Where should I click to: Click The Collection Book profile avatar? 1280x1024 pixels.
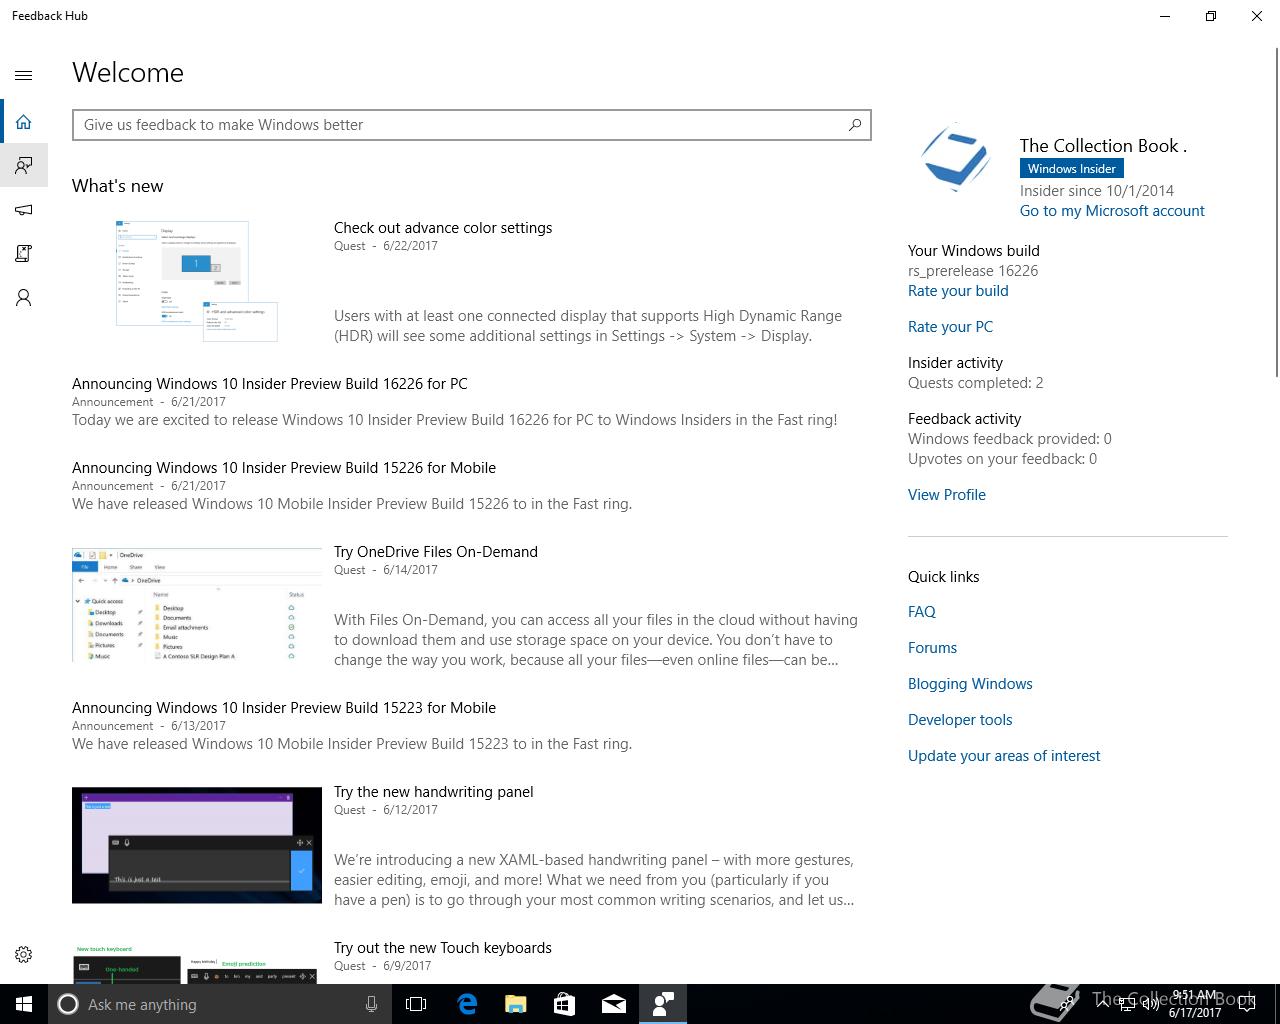click(x=955, y=157)
